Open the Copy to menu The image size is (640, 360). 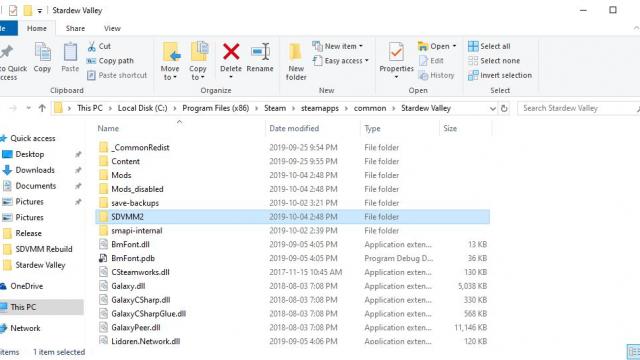pyautogui.click(x=198, y=61)
